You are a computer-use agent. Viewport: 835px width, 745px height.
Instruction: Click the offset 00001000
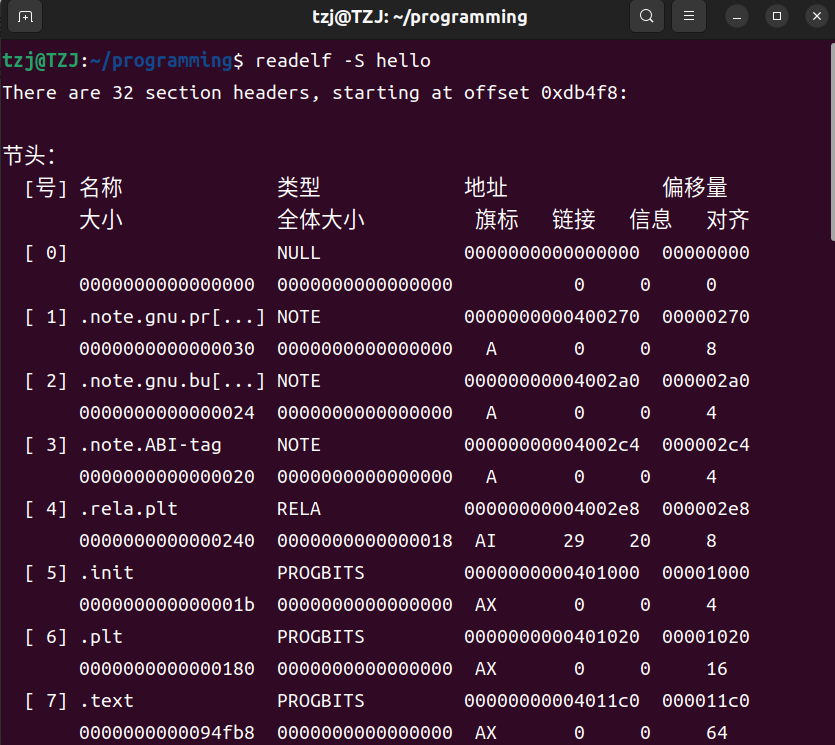(x=706, y=572)
